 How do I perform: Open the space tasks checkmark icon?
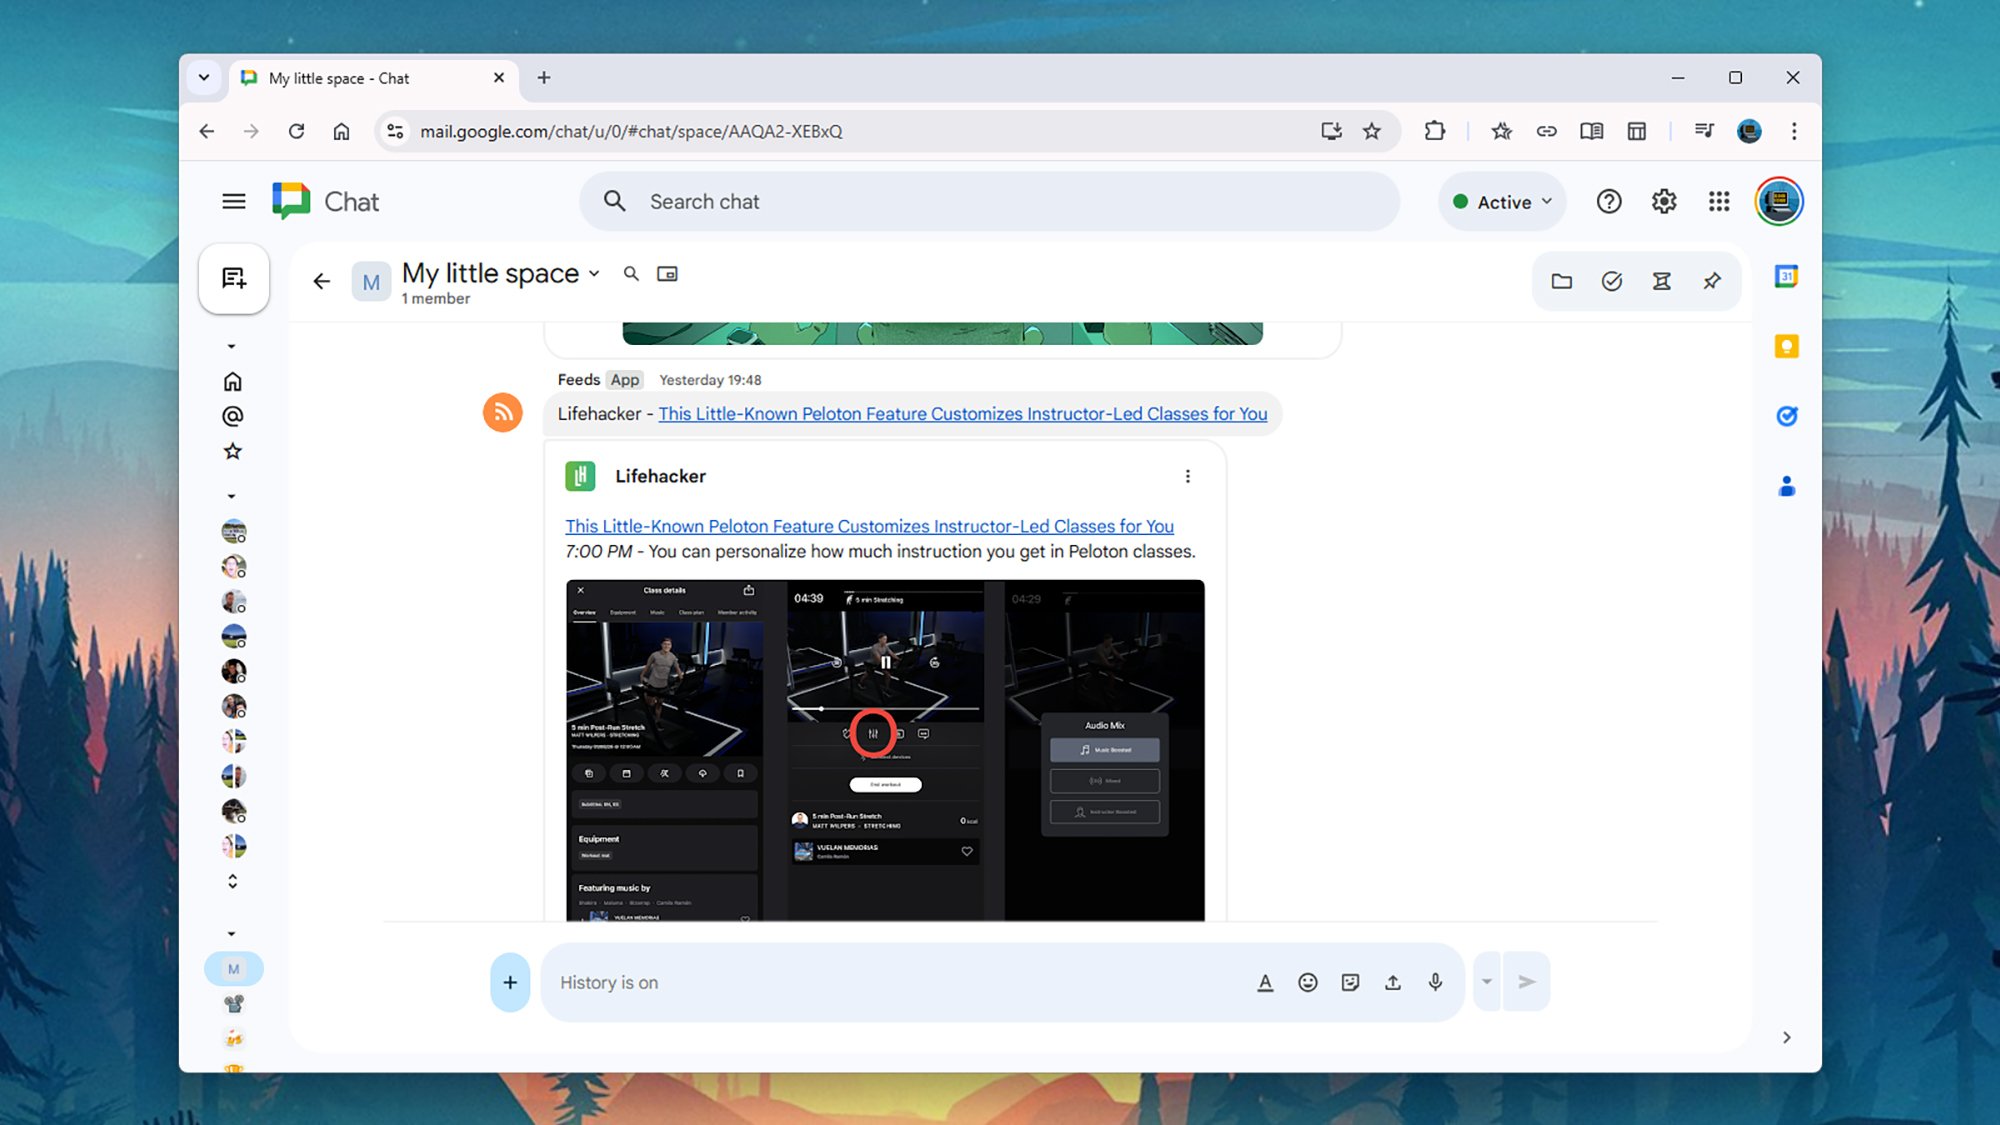point(1611,281)
